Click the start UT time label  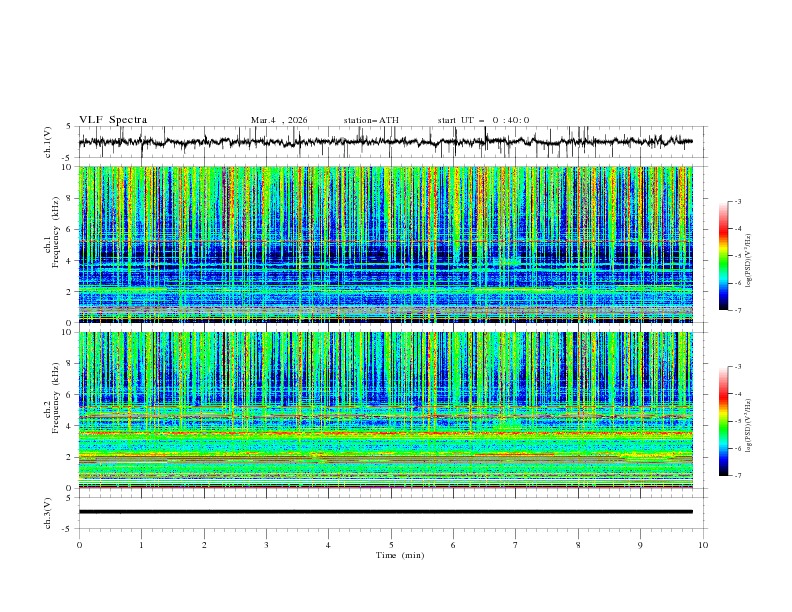[x=483, y=120]
